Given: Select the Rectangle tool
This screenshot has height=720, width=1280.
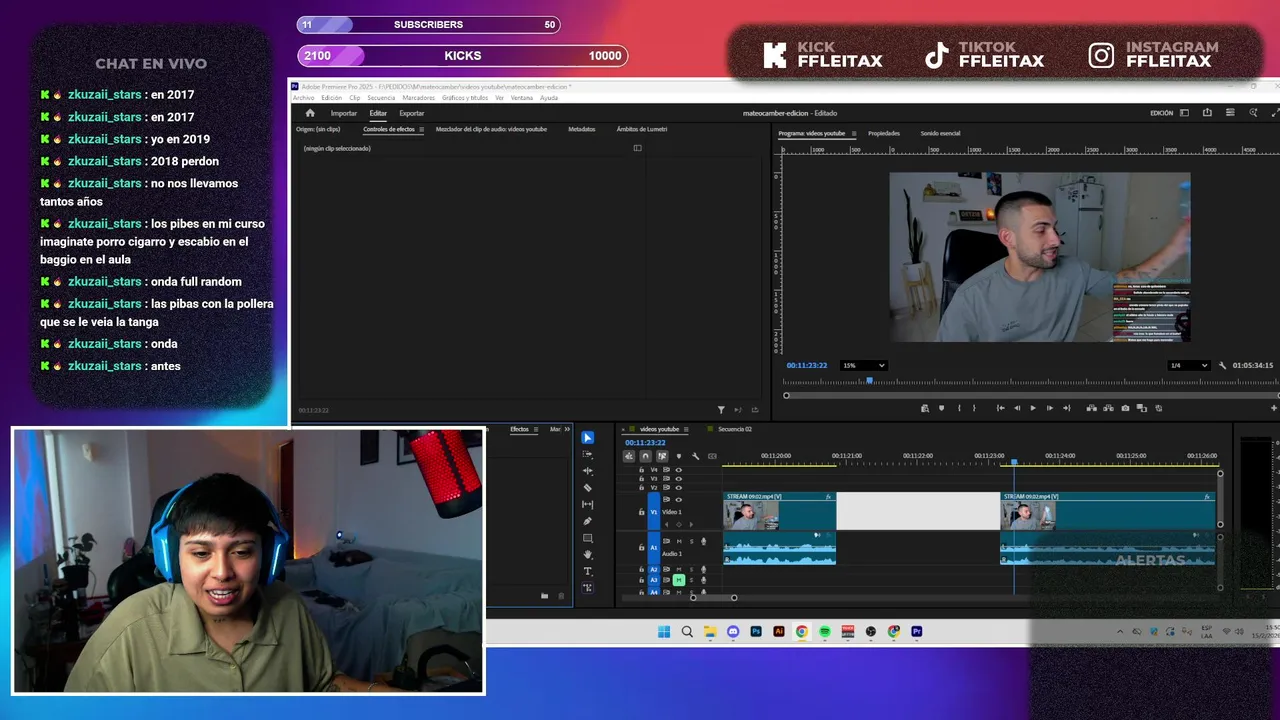Looking at the screenshot, I should [x=587, y=538].
